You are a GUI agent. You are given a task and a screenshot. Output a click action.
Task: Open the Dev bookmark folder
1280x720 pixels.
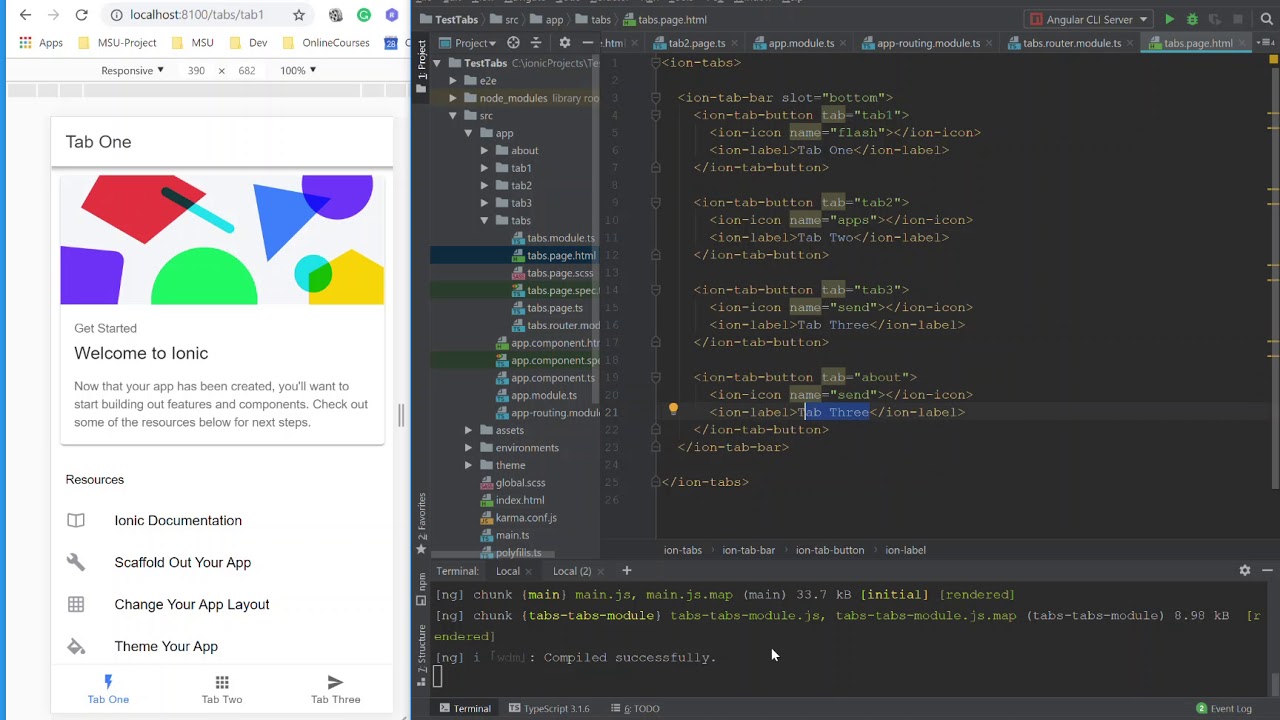click(248, 43)
